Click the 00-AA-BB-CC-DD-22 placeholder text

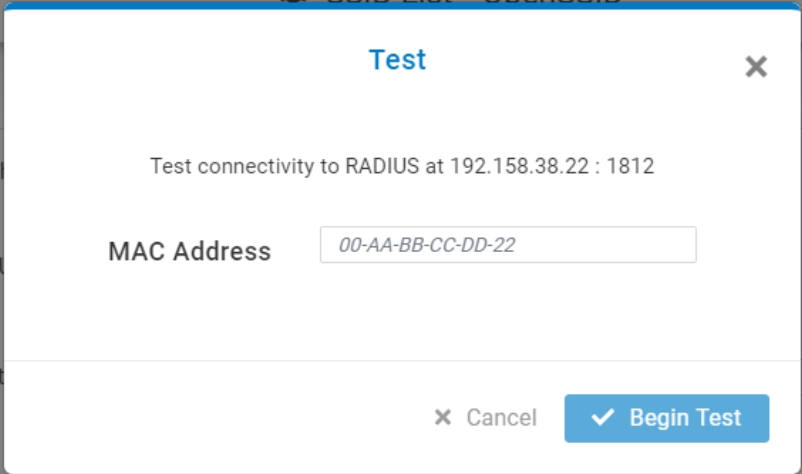click(x=427, y=245)
